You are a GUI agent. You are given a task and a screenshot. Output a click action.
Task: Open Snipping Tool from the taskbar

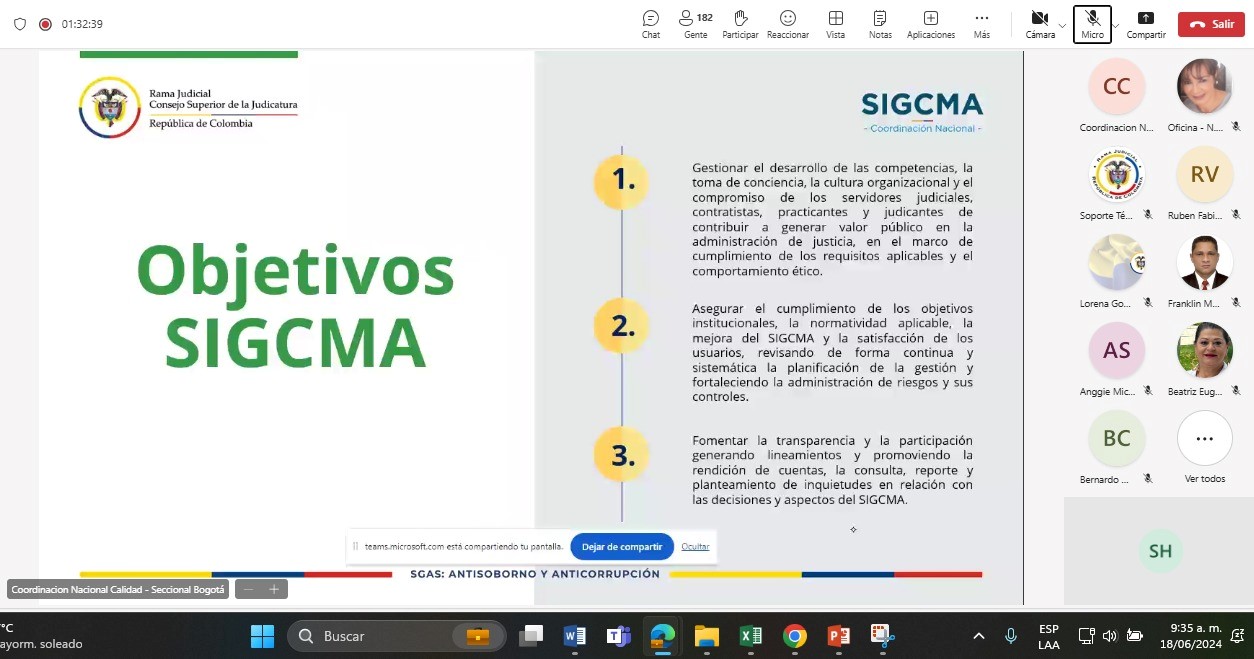tap(881, 636)
